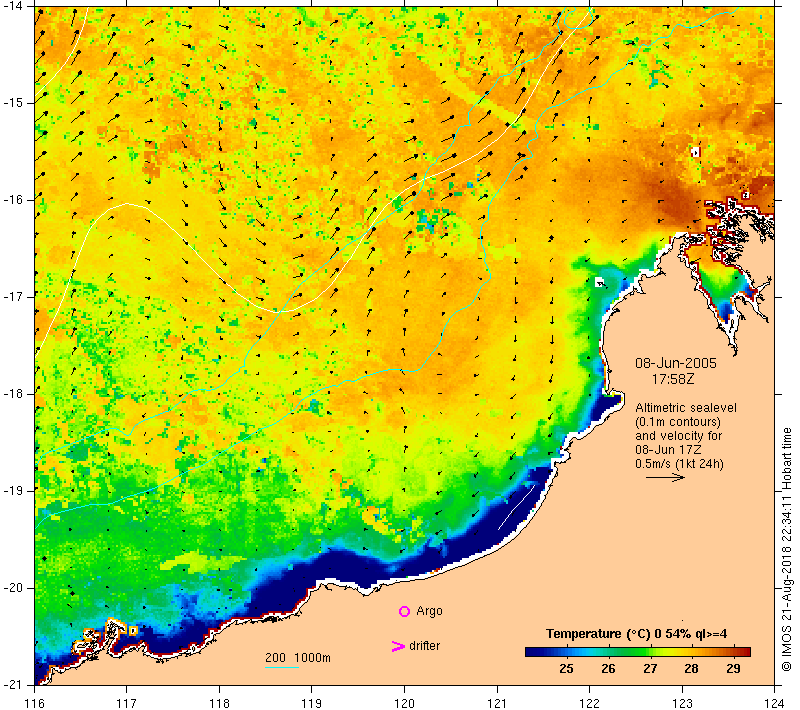Click the 'and velocity for' caption line
Image resolution: width=800 pixels, height=710 pixels.
click(x=679, y=436)
